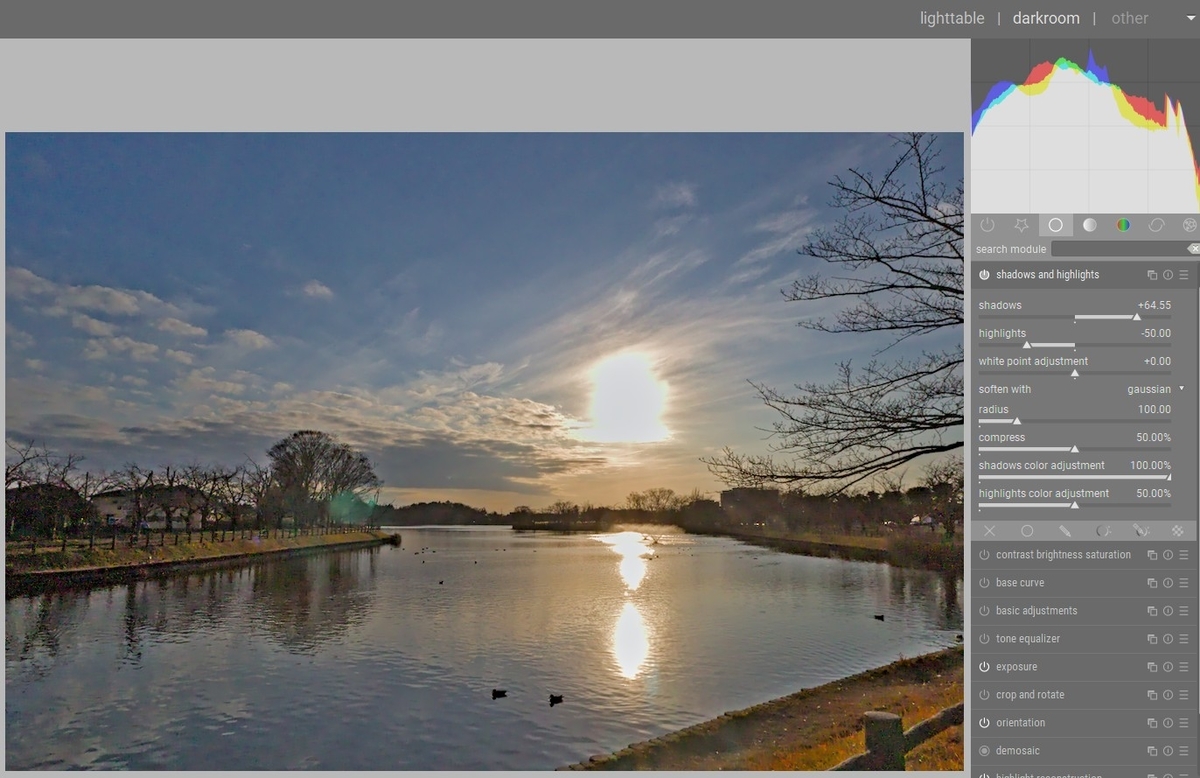This screenshot has height=778, width=1200.
Task: Open presets menu for tone equalizer
Action: 1184,639
